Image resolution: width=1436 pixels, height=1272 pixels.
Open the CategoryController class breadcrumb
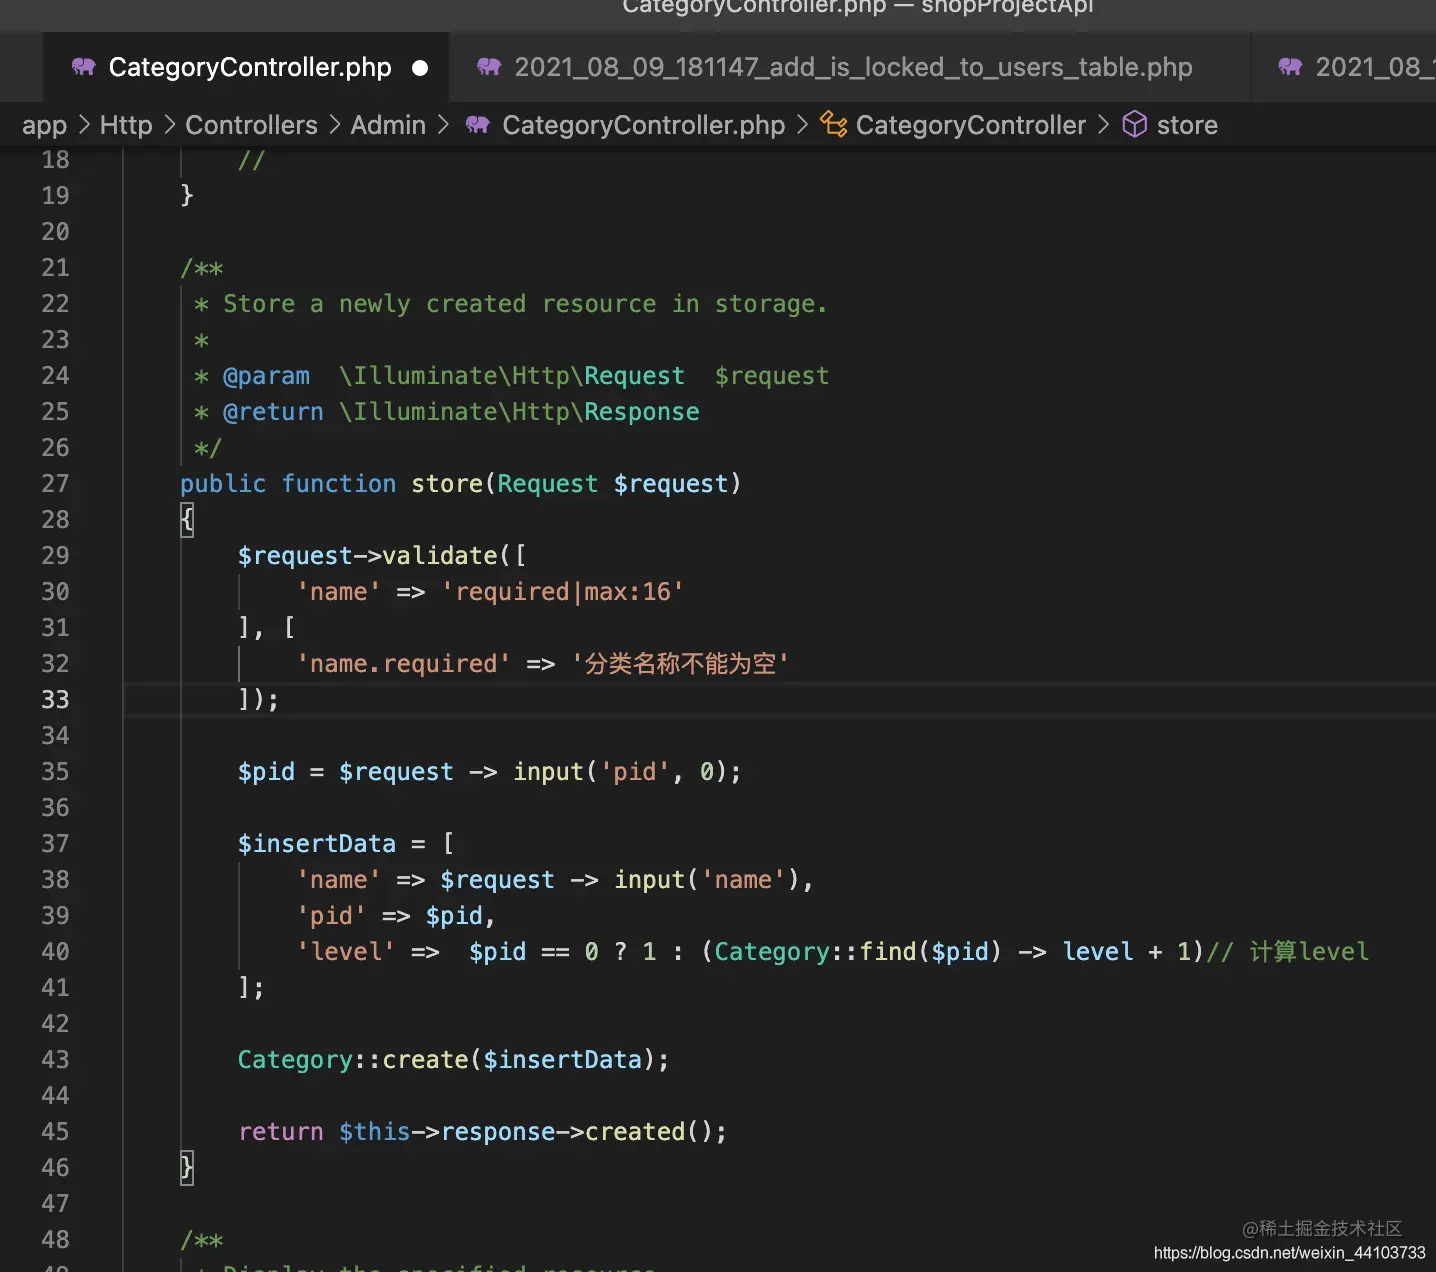(970, 125)
